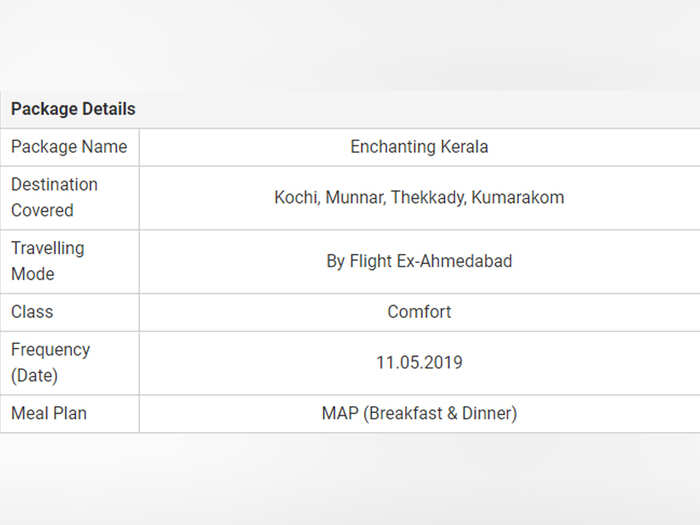Click the Comfort class value
The image size is (700, 525).
(419, 312)
